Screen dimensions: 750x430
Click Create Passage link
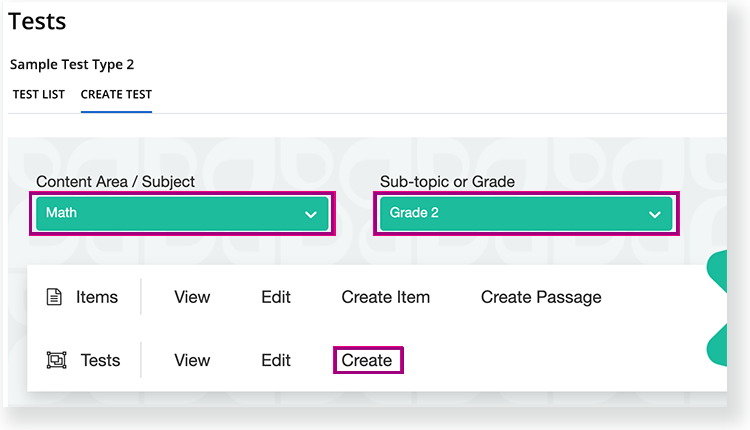(x=541, y=297)
